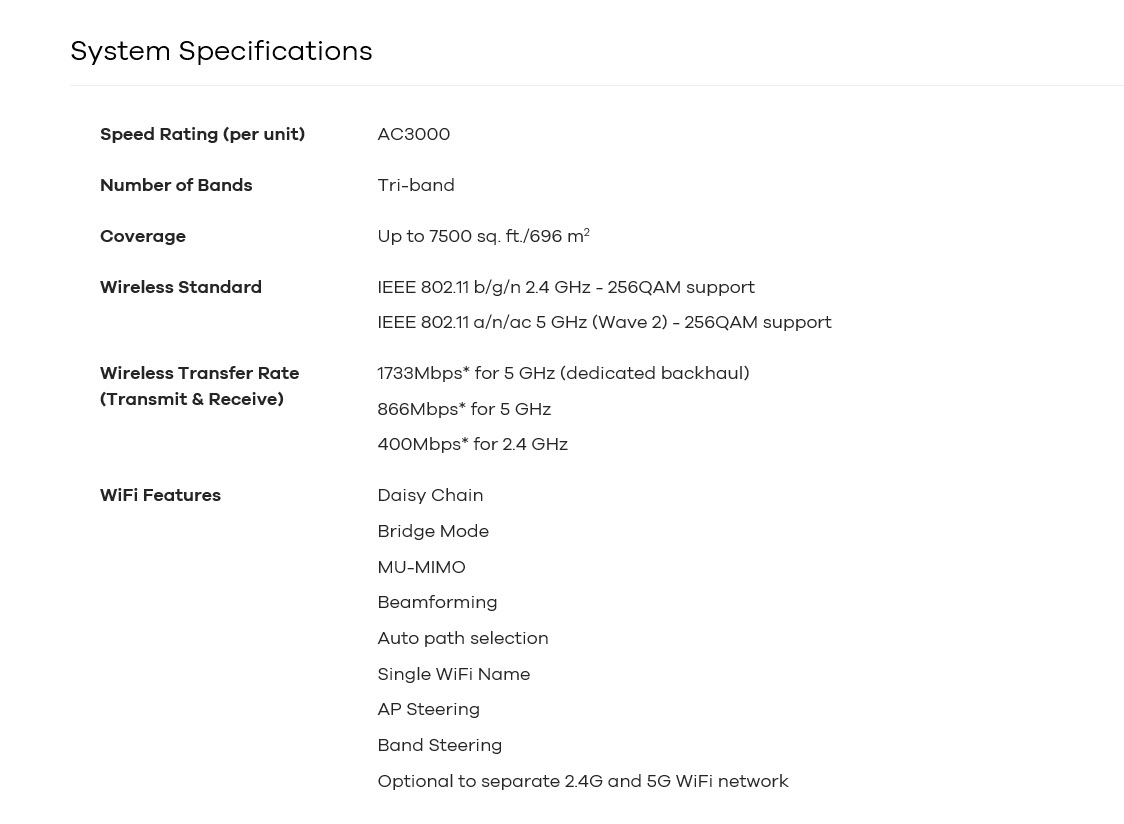Click the Tri-band value text

point(416,185)
